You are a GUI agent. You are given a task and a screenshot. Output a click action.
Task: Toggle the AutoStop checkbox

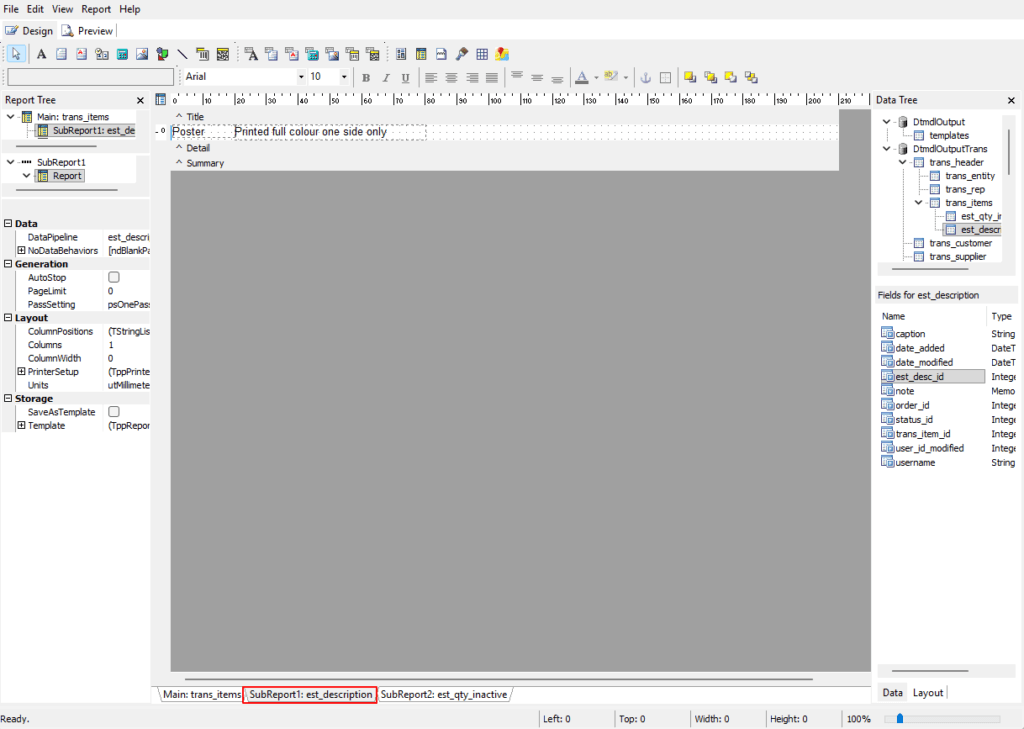(114, 277)
